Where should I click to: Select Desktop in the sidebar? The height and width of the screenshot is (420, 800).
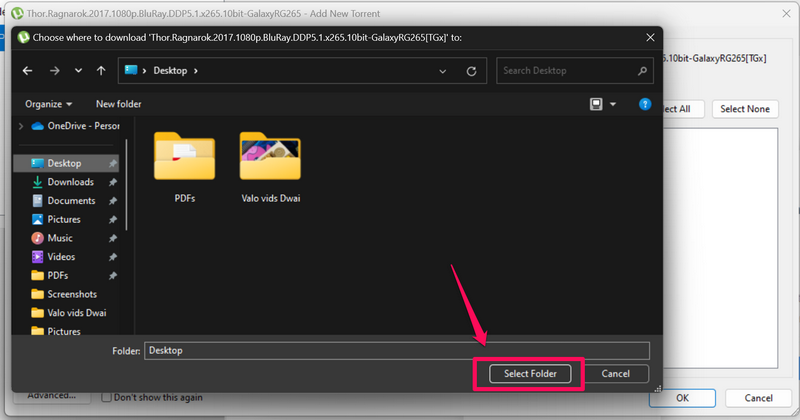point(66,163)
